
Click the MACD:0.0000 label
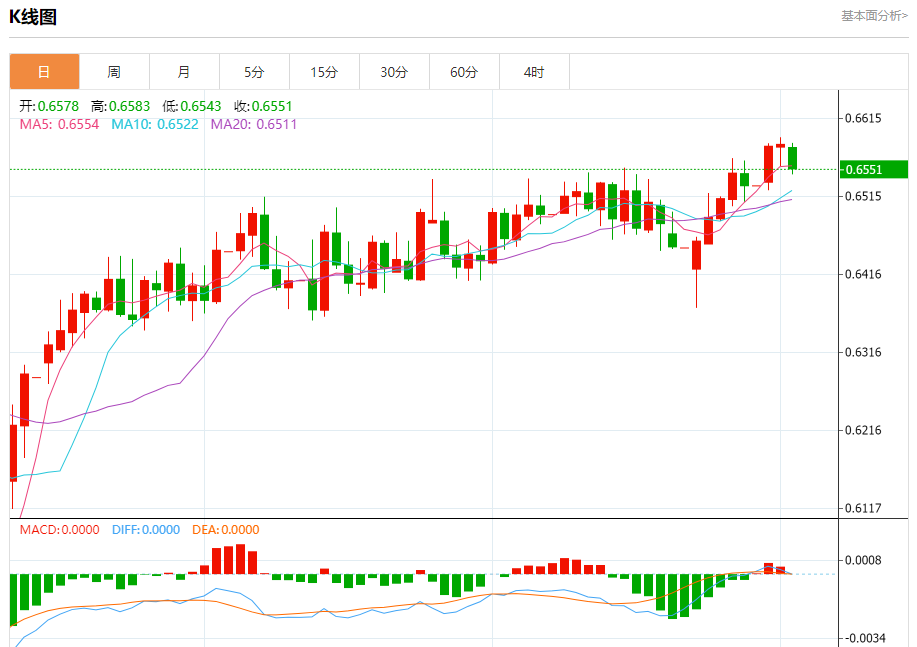tap(60, 529)
